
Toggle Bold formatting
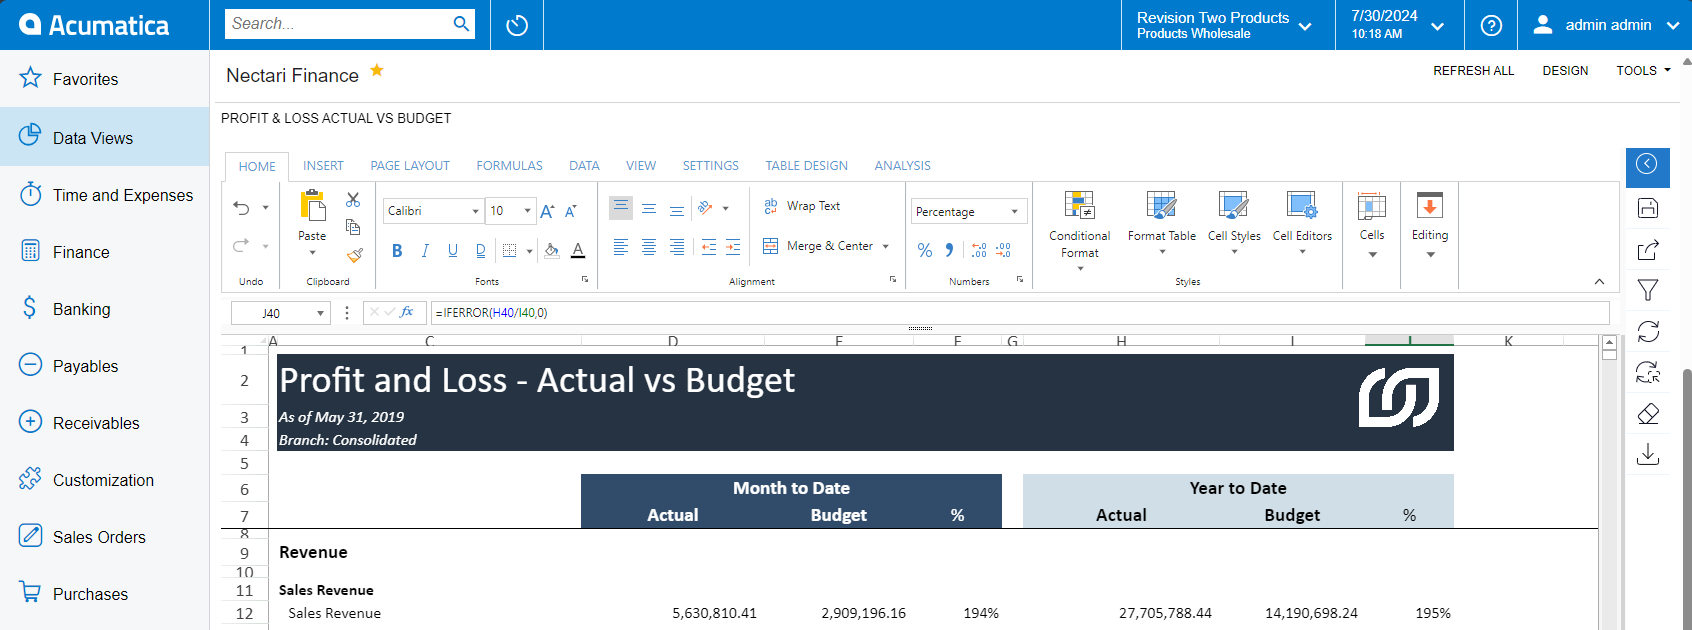coord(397,251)
